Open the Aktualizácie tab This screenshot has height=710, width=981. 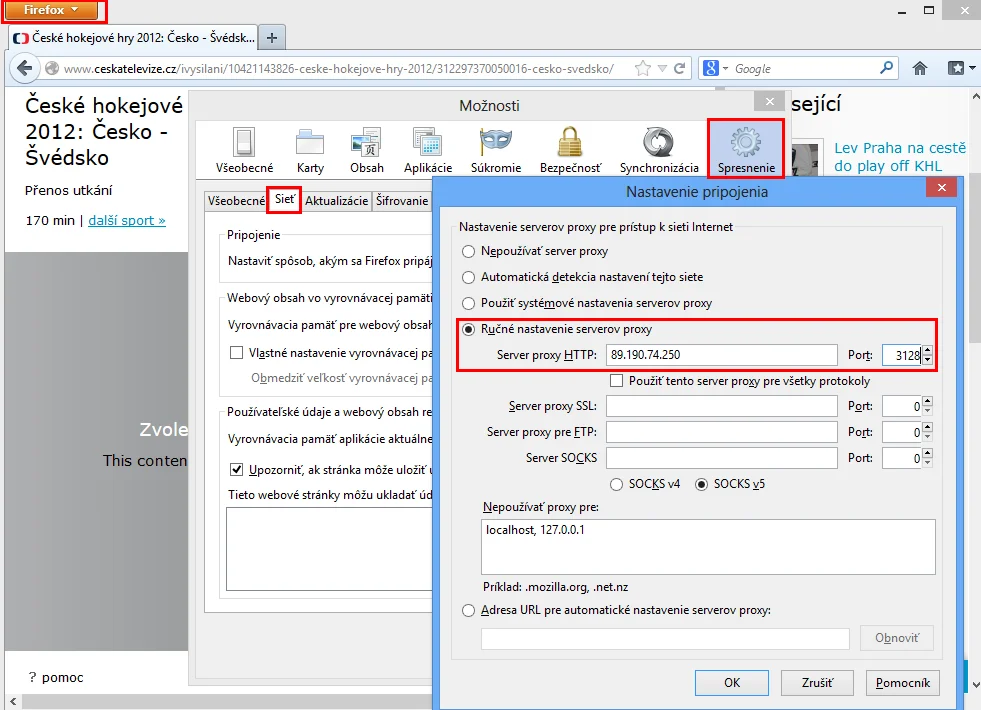click(x=340, y=200)
